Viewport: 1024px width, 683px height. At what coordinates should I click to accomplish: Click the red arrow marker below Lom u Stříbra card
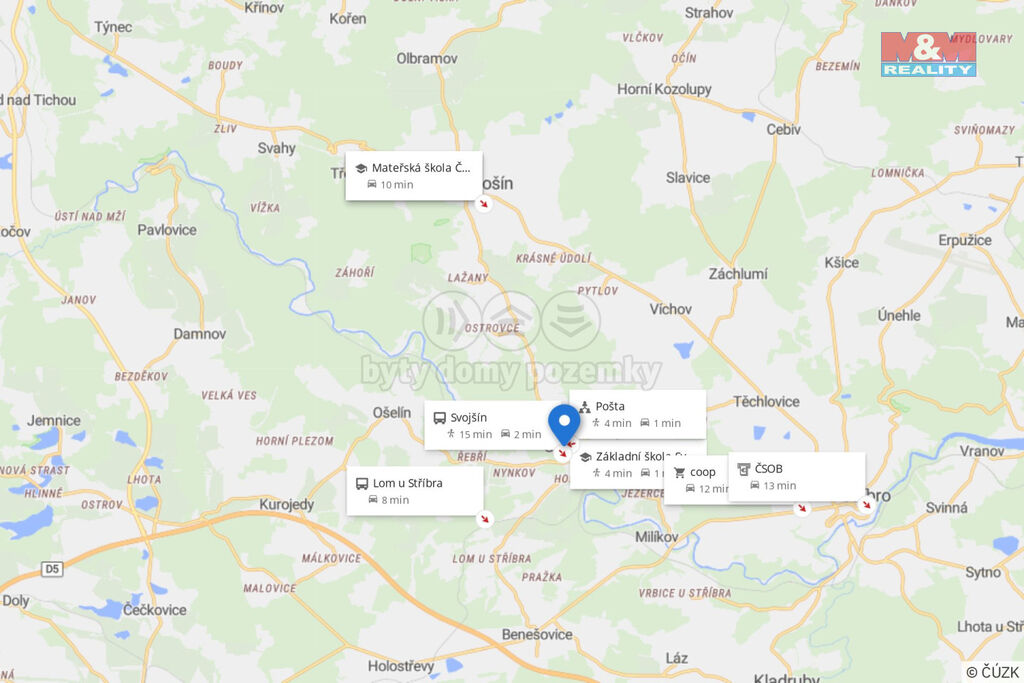[485, 519]
